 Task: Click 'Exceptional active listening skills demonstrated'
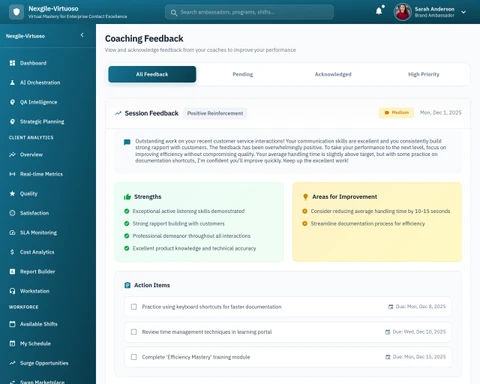coord(189,211)
